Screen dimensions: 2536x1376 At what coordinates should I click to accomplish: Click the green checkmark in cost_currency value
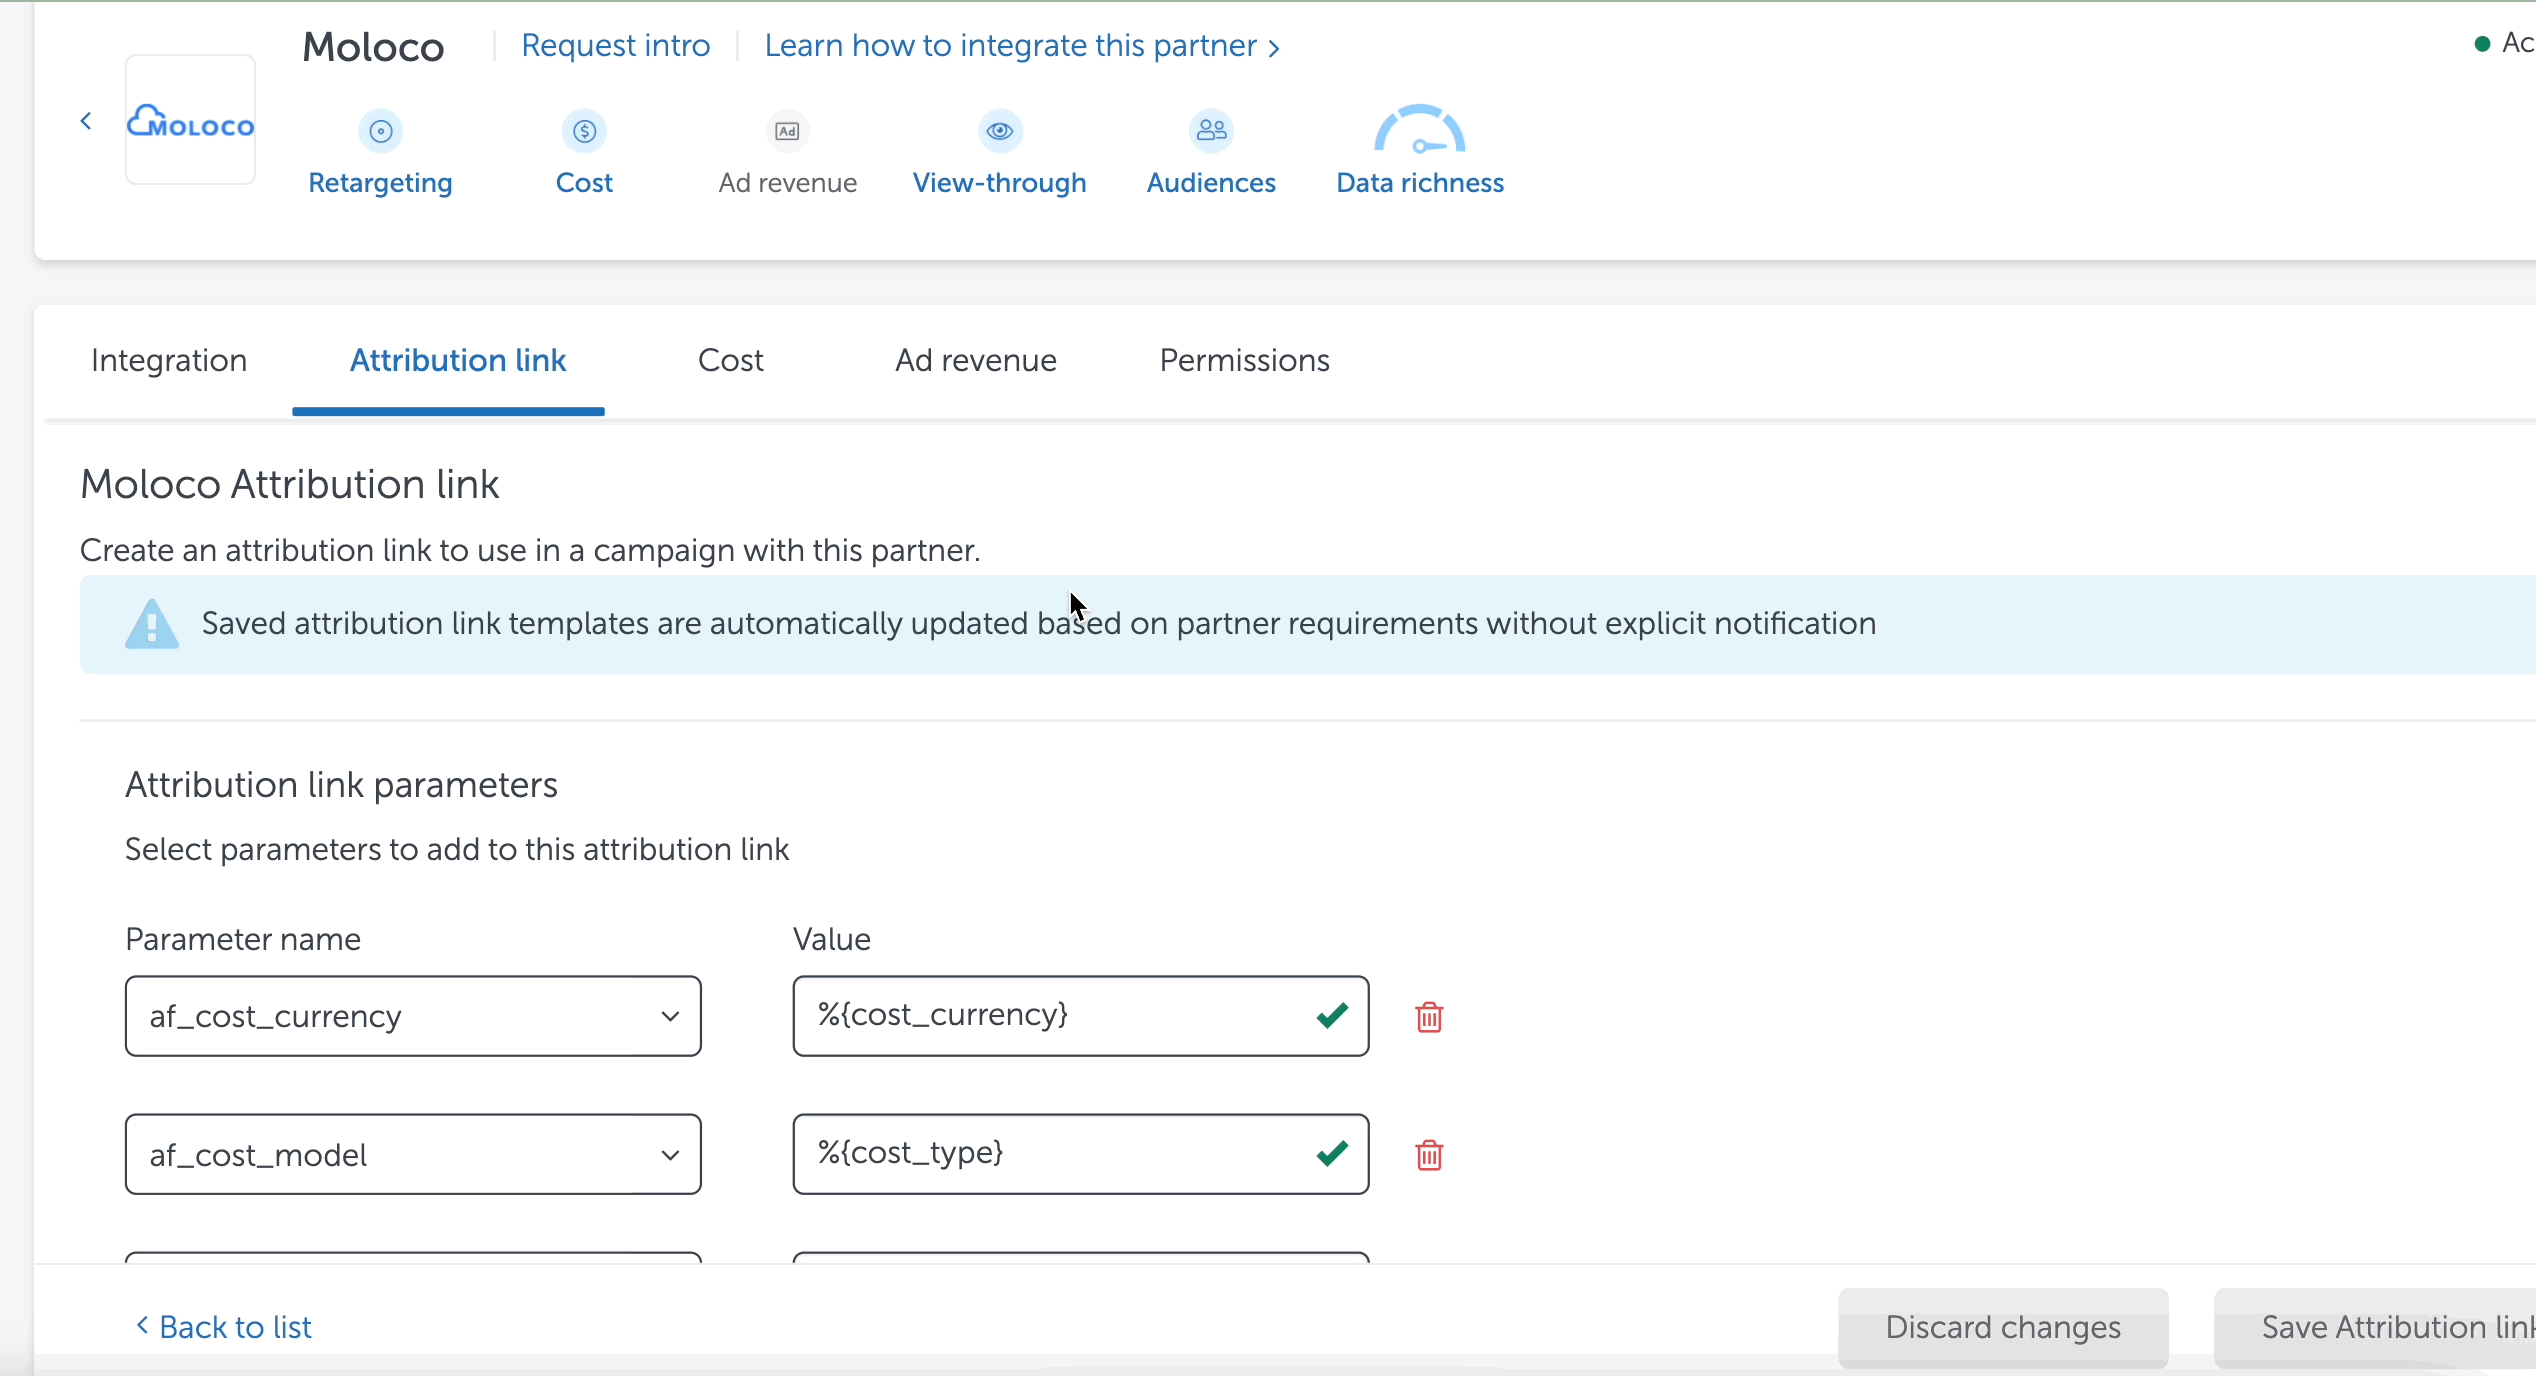pos(1333,1016)
